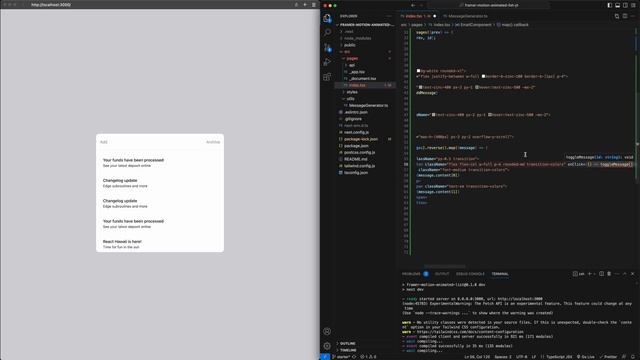Image resolution: width=640 pixels, height=360 pixels.
Task: Open the Output panel tab
Action: point(442,274)
